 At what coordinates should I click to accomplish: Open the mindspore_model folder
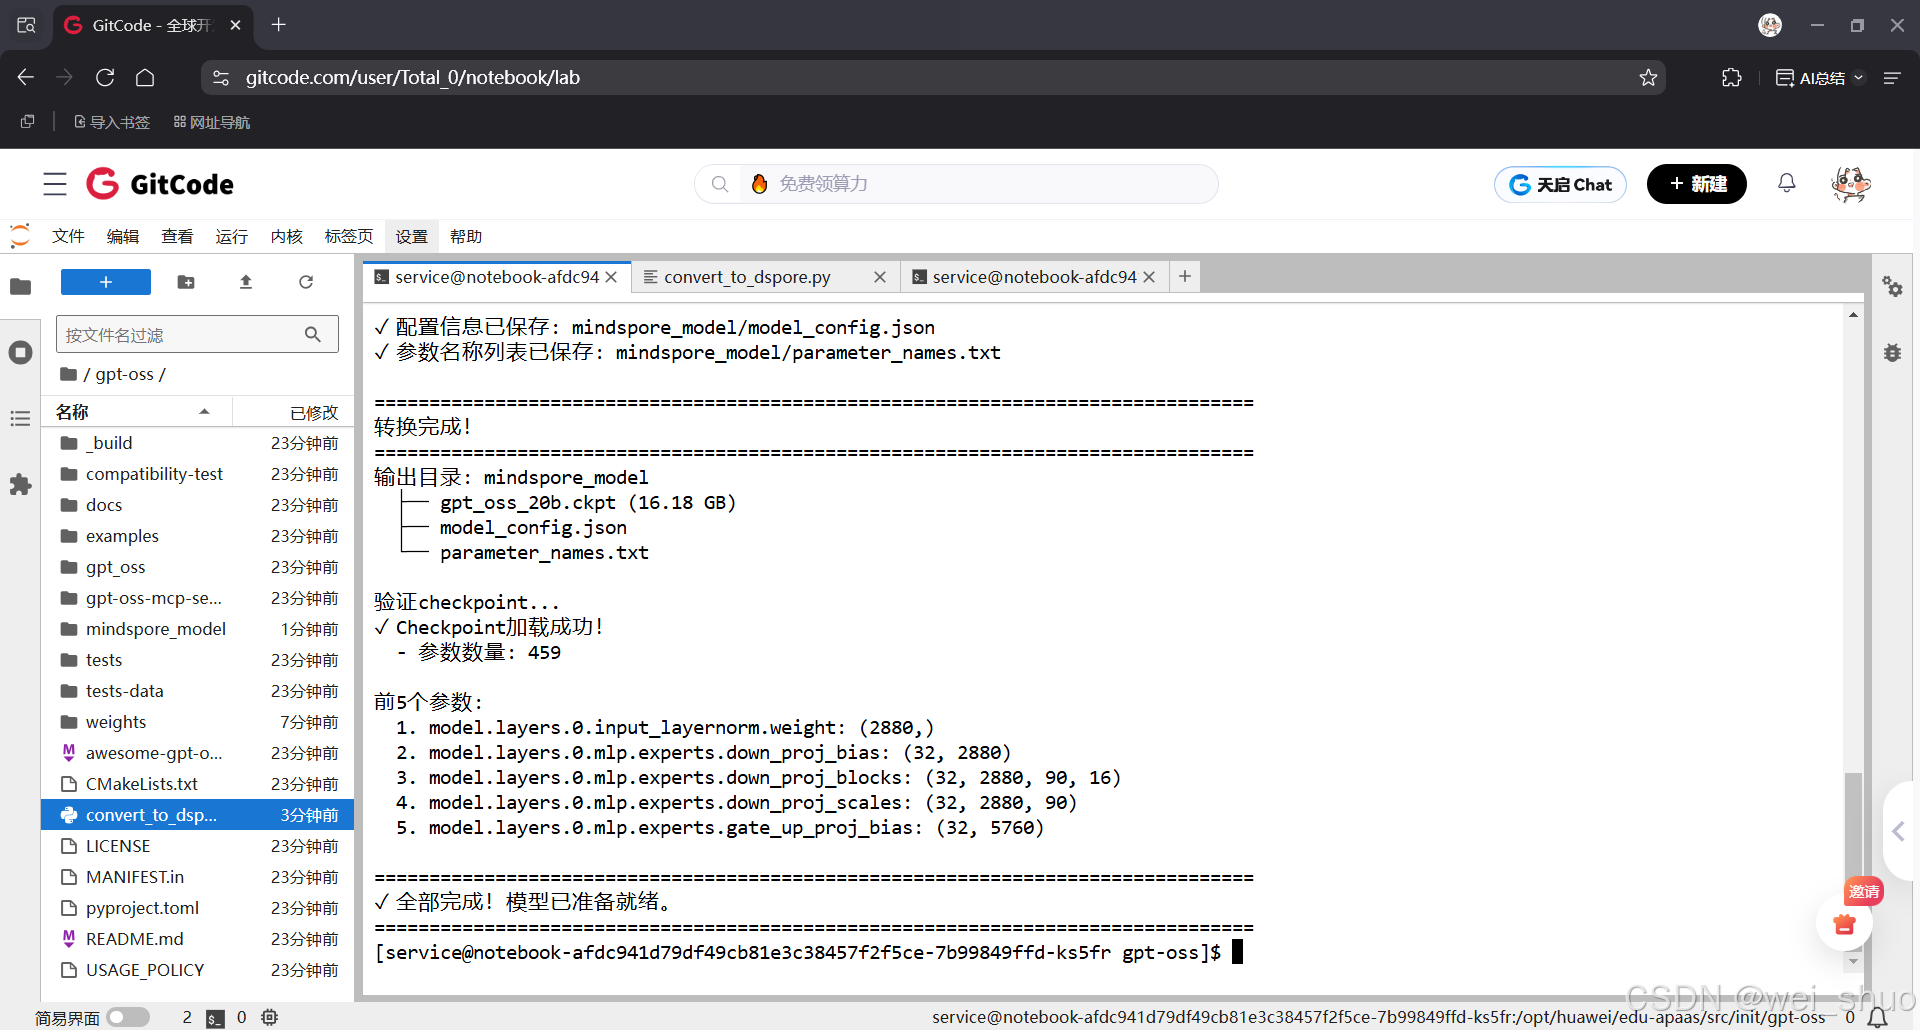[x=197, y=629]
